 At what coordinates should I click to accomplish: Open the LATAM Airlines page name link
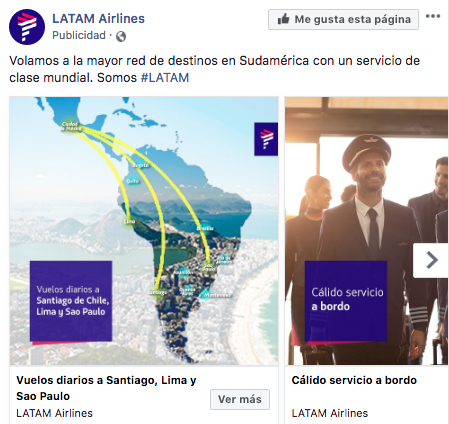pyautogui.click(x=98, y=19)
